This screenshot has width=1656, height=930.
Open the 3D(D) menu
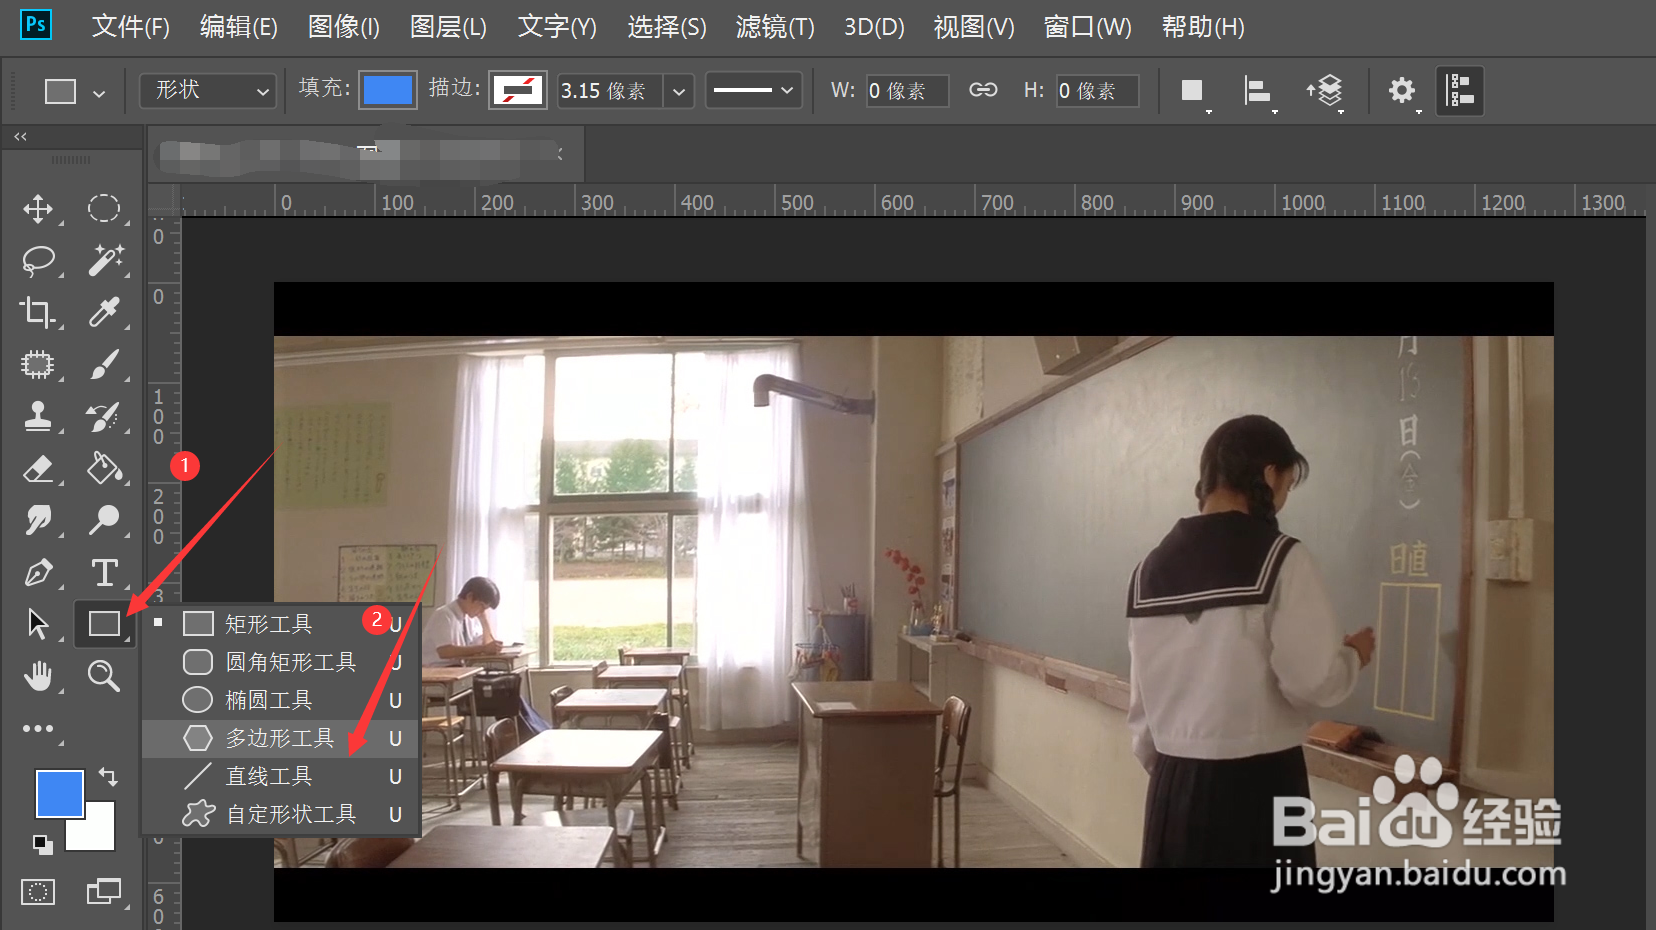(874, 27)
